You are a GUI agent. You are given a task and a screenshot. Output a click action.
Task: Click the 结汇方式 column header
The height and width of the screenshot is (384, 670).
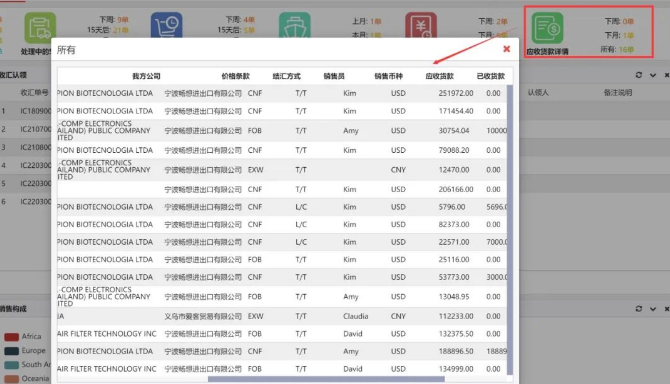(287, 76)
